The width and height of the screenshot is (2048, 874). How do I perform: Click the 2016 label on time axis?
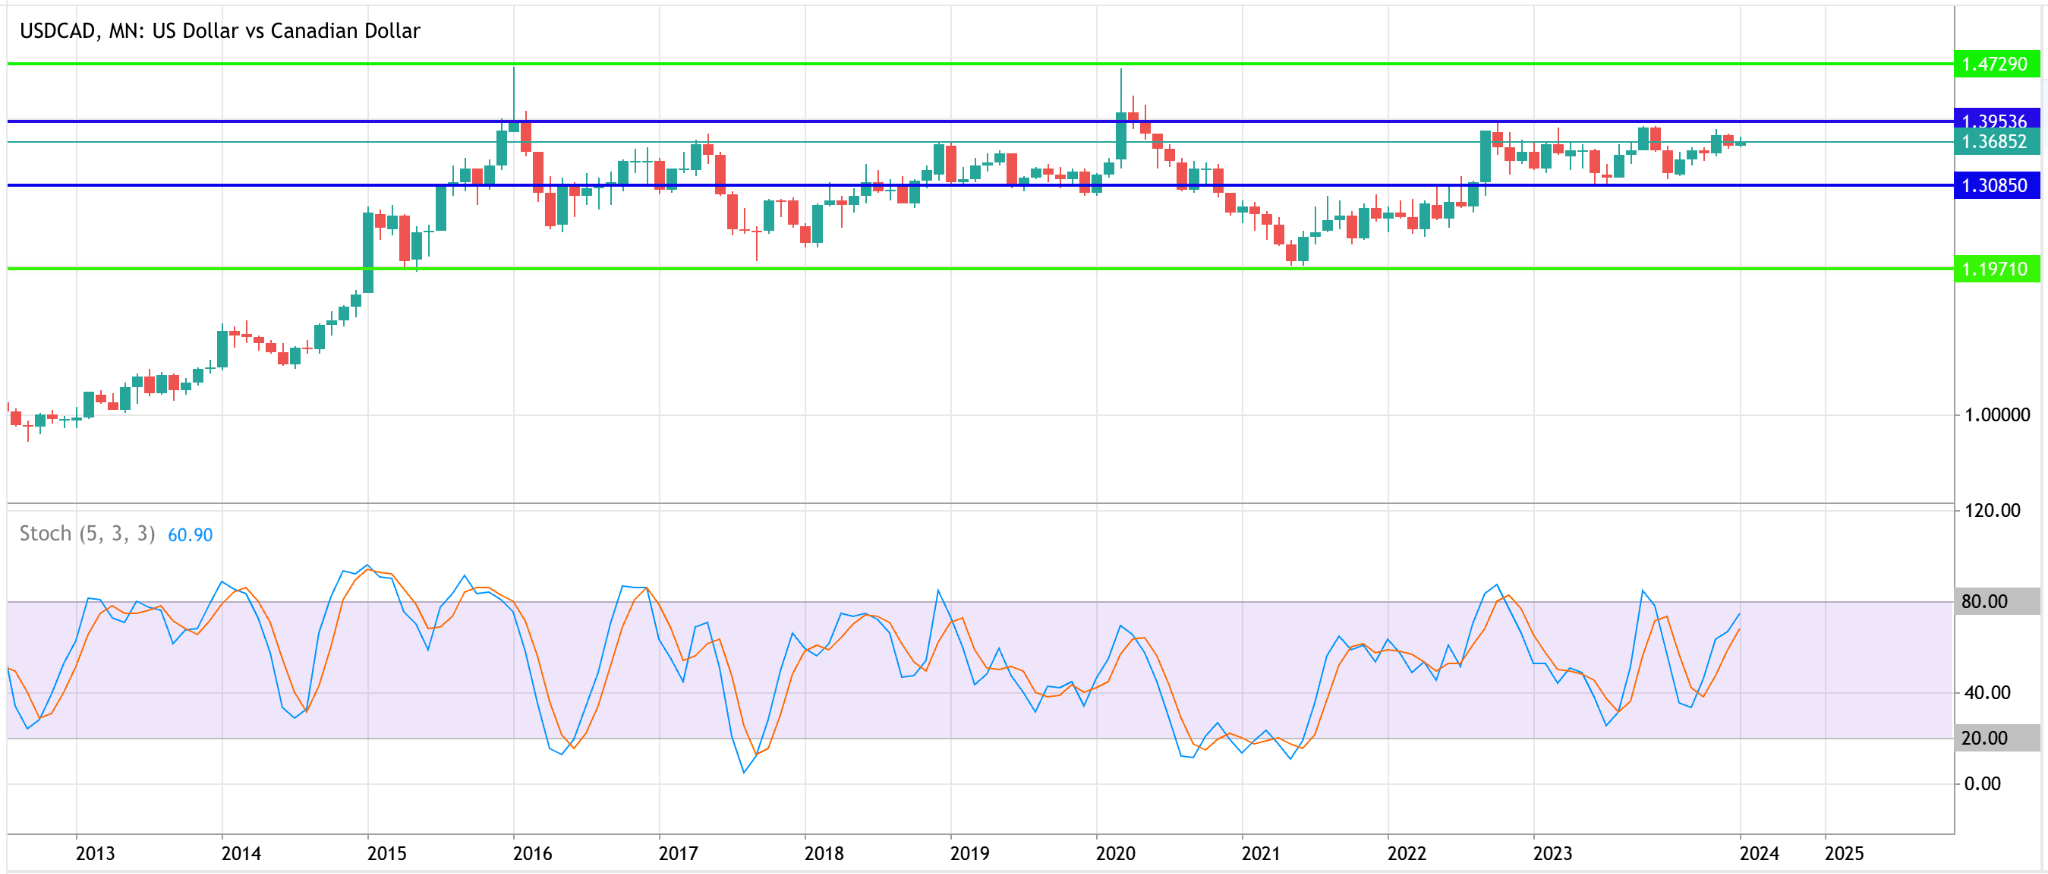[532, 853]
